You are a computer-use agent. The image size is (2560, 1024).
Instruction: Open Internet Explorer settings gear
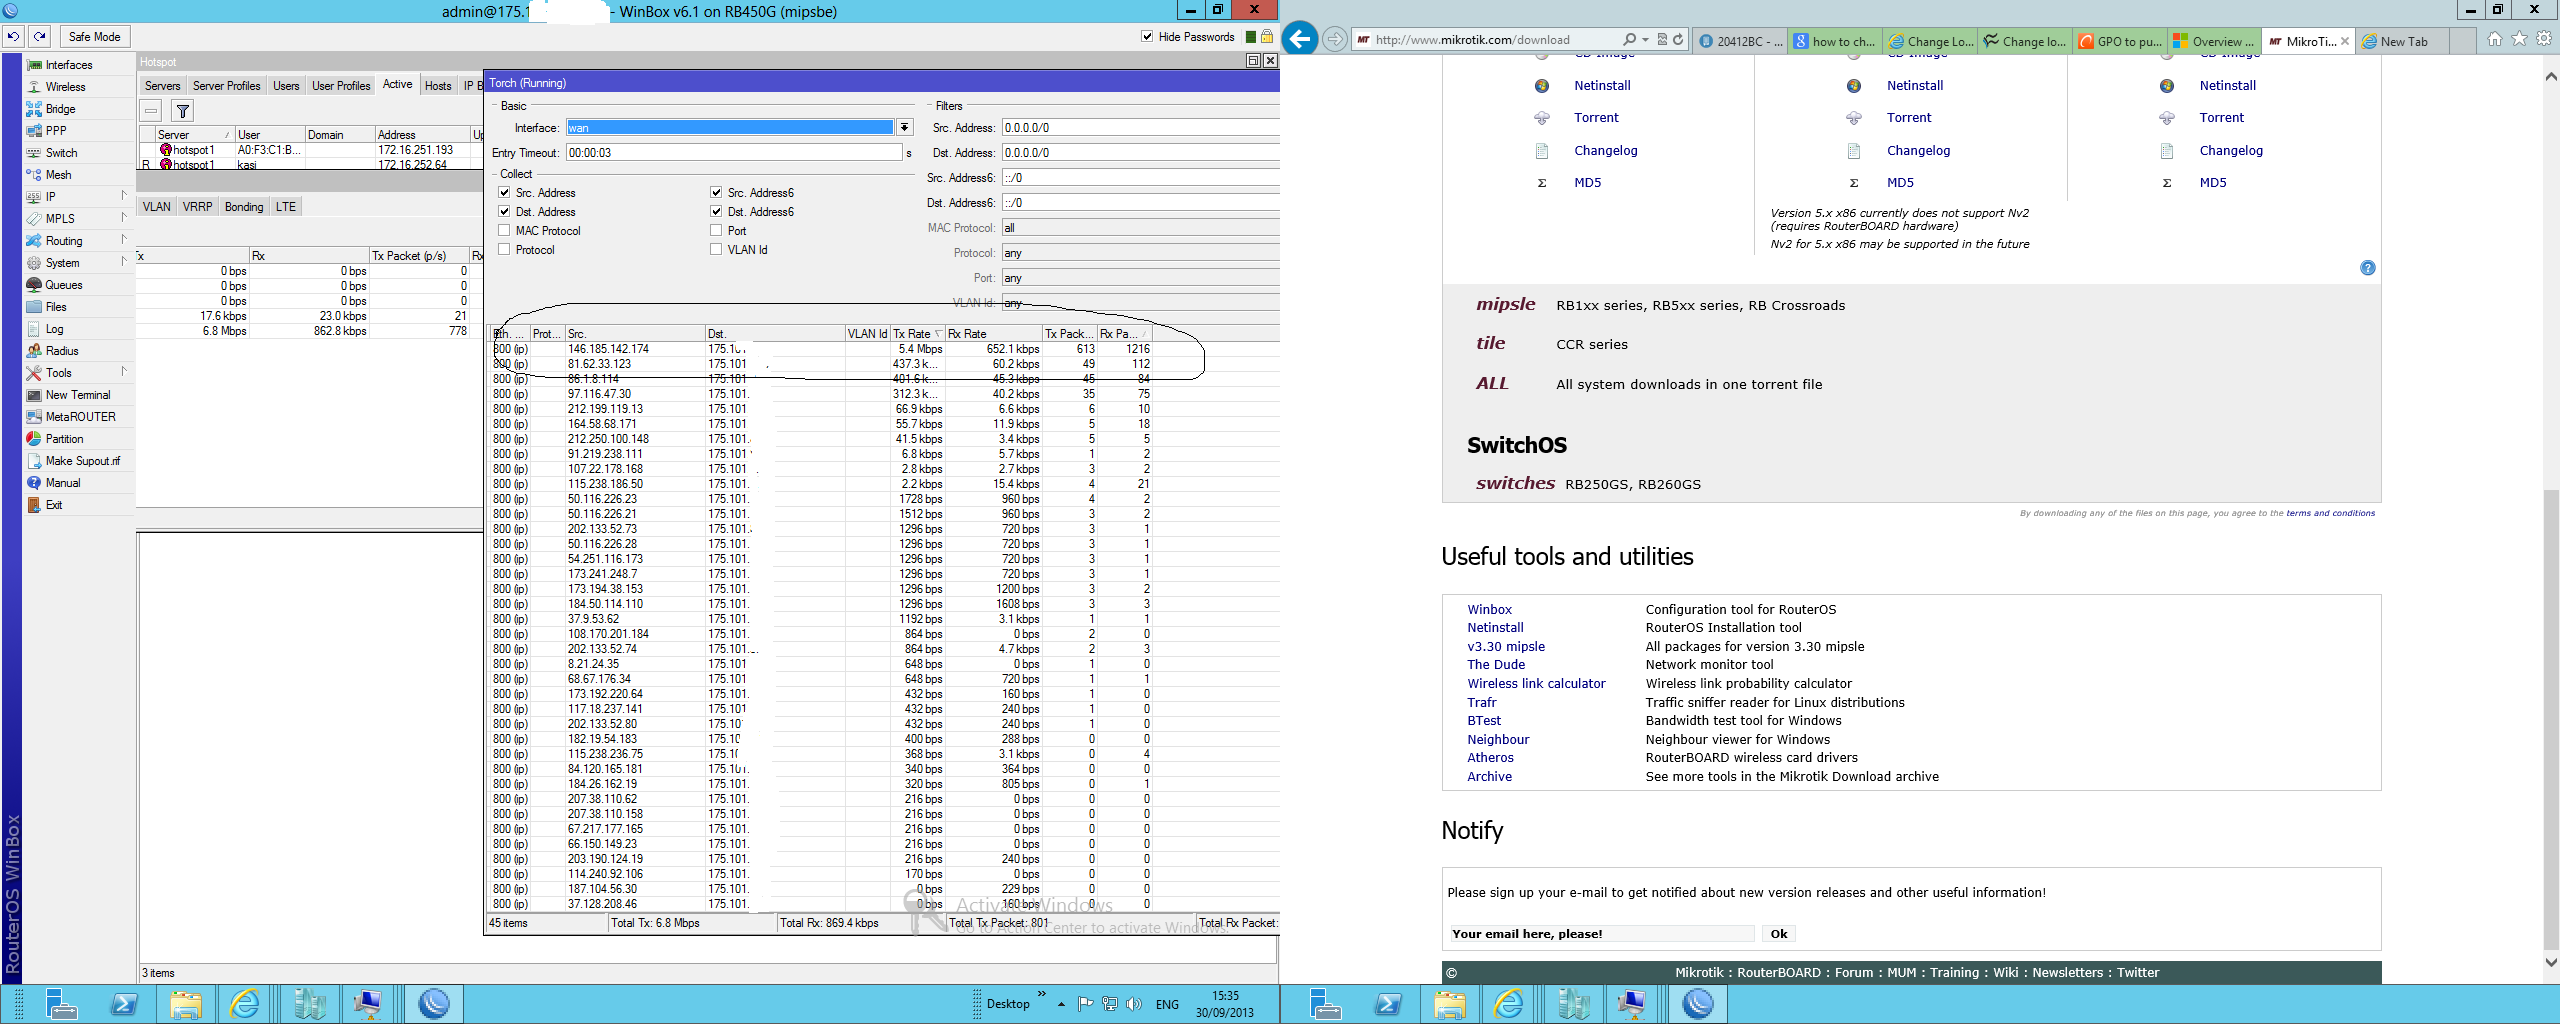click(x=2545, y=39)
